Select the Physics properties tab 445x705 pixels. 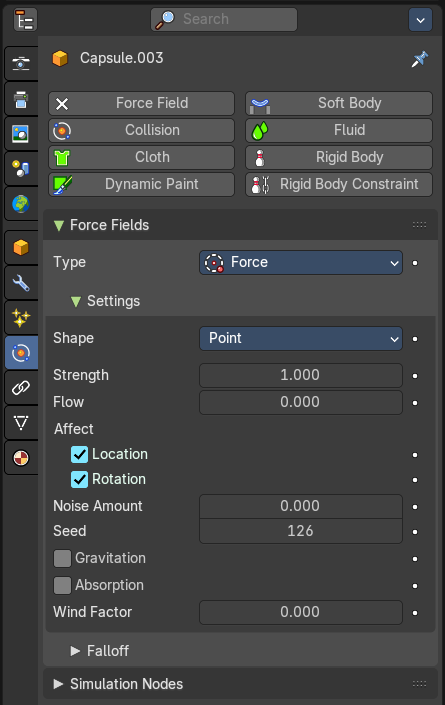(x=21, y=353)
